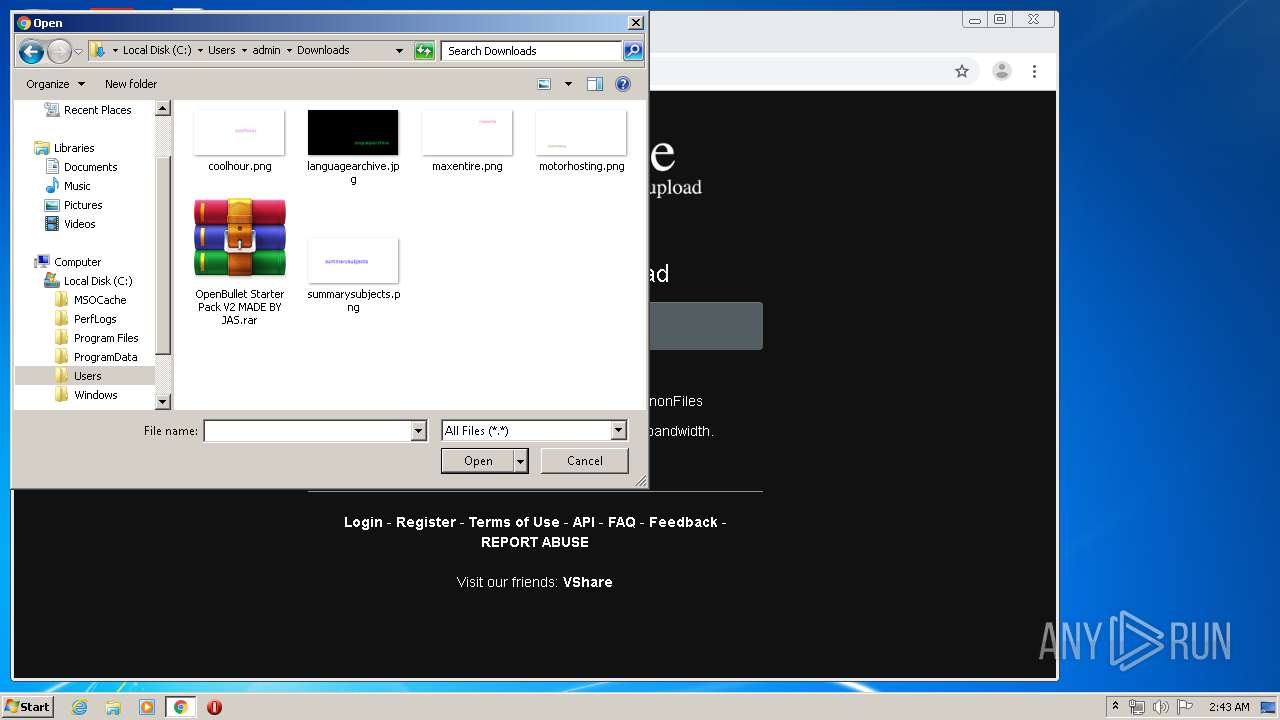Viewport: 1280px width, 720px height.
Task: Select Music library
Action: [x=68, y=186]
